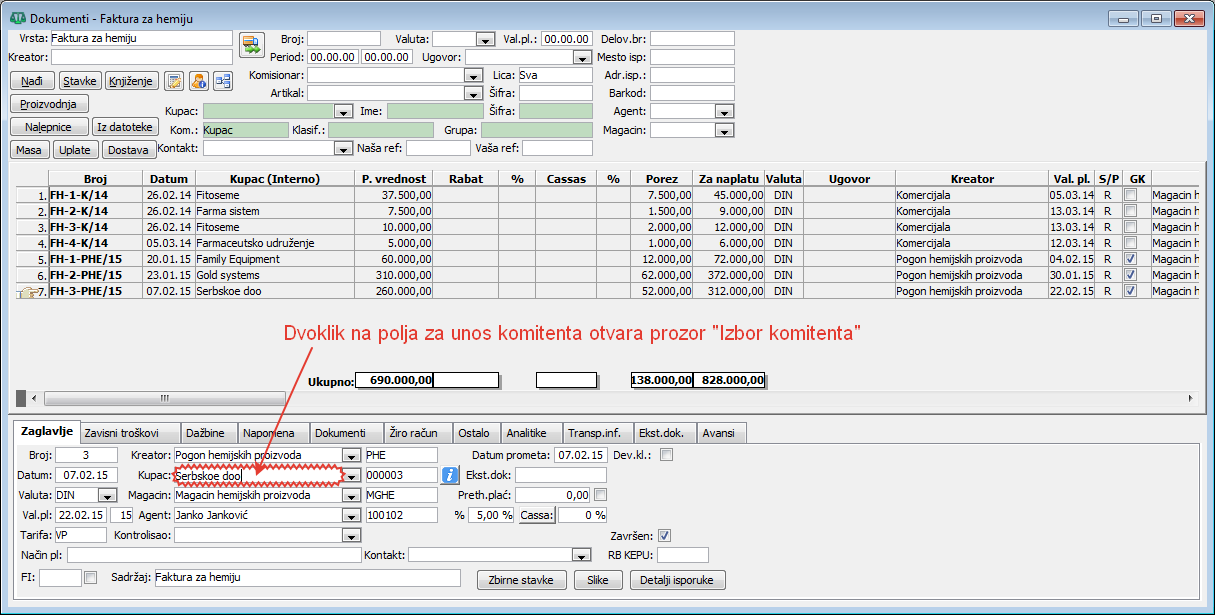Expand the Magacin dropdown in Zaglavlje

coord(350,495)
